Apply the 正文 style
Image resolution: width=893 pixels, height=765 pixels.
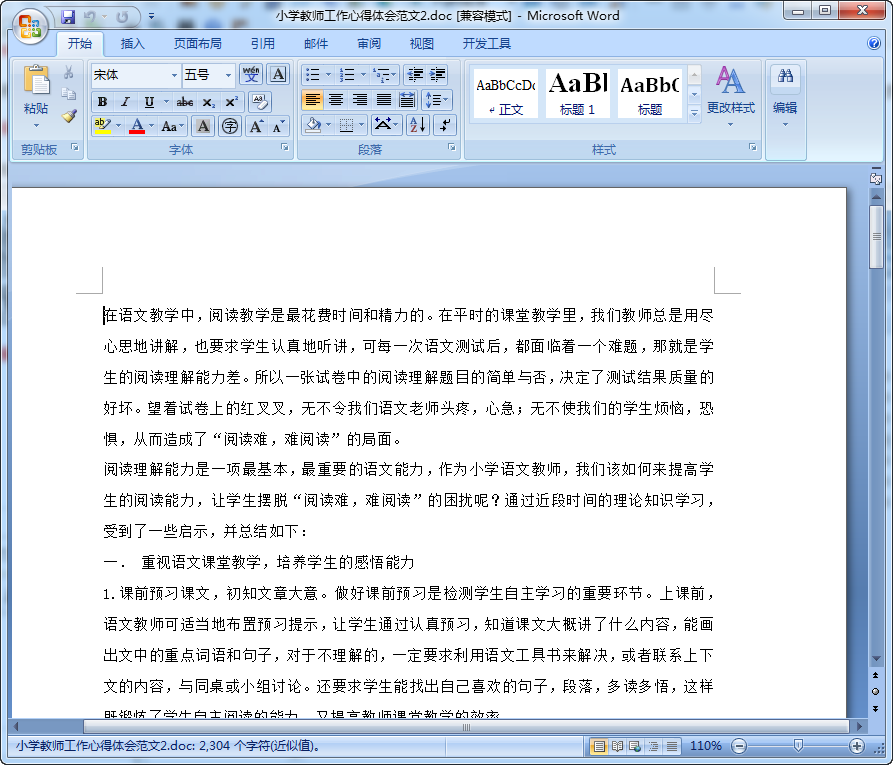point(506,94)
